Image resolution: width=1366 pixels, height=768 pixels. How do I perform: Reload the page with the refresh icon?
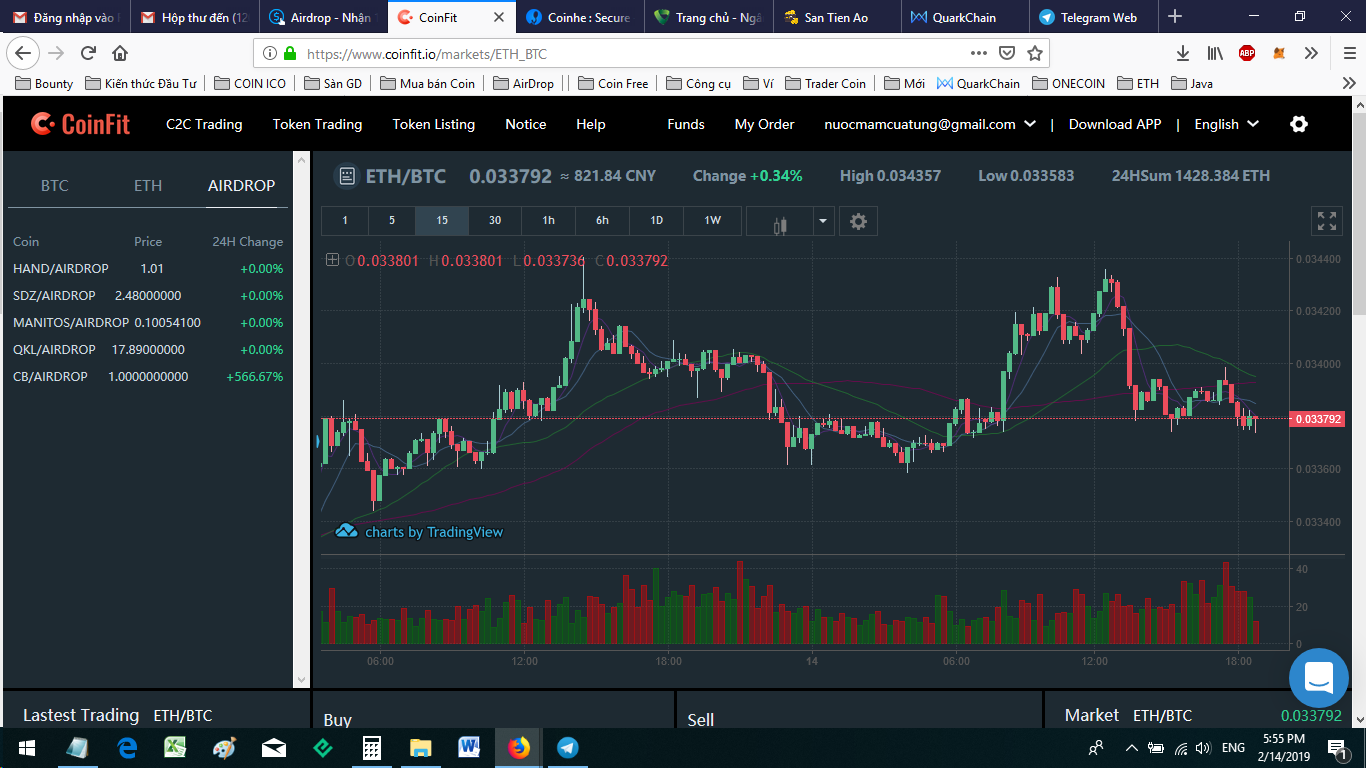pyautogui.click(x=89, y=53)
